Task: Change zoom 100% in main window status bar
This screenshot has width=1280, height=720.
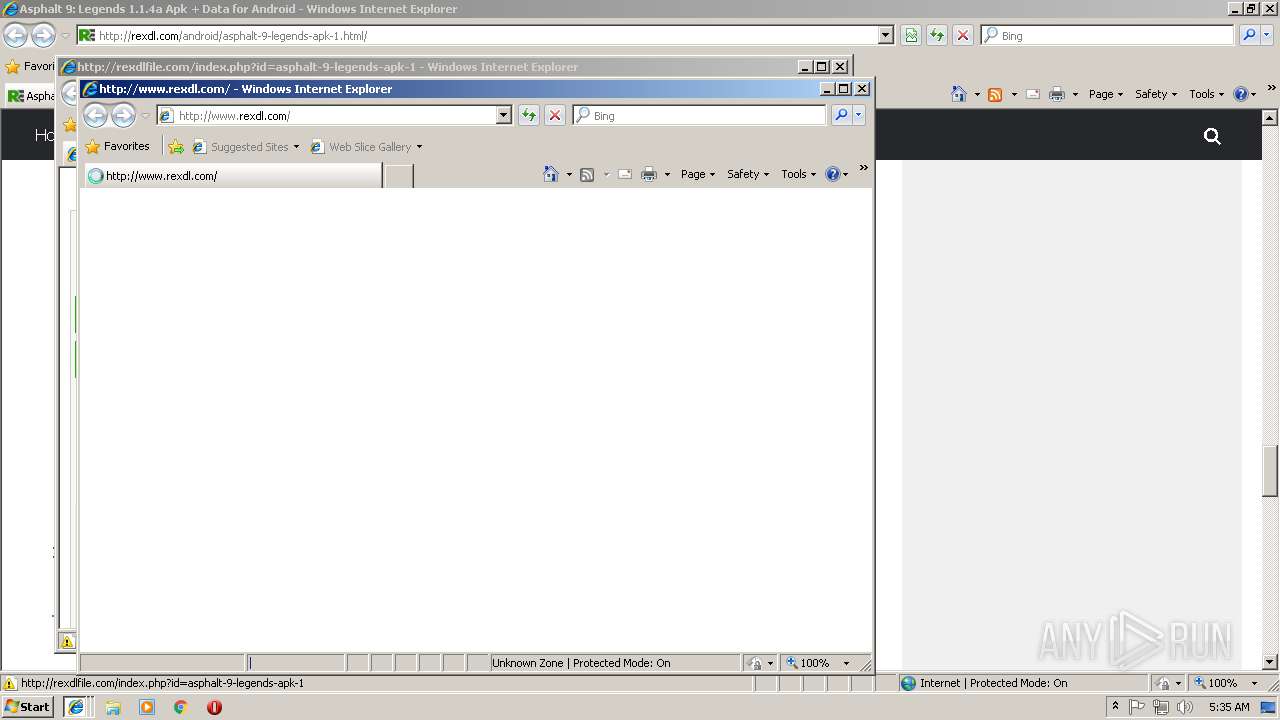Action: pyautogui.click(x=1225, y=683)
